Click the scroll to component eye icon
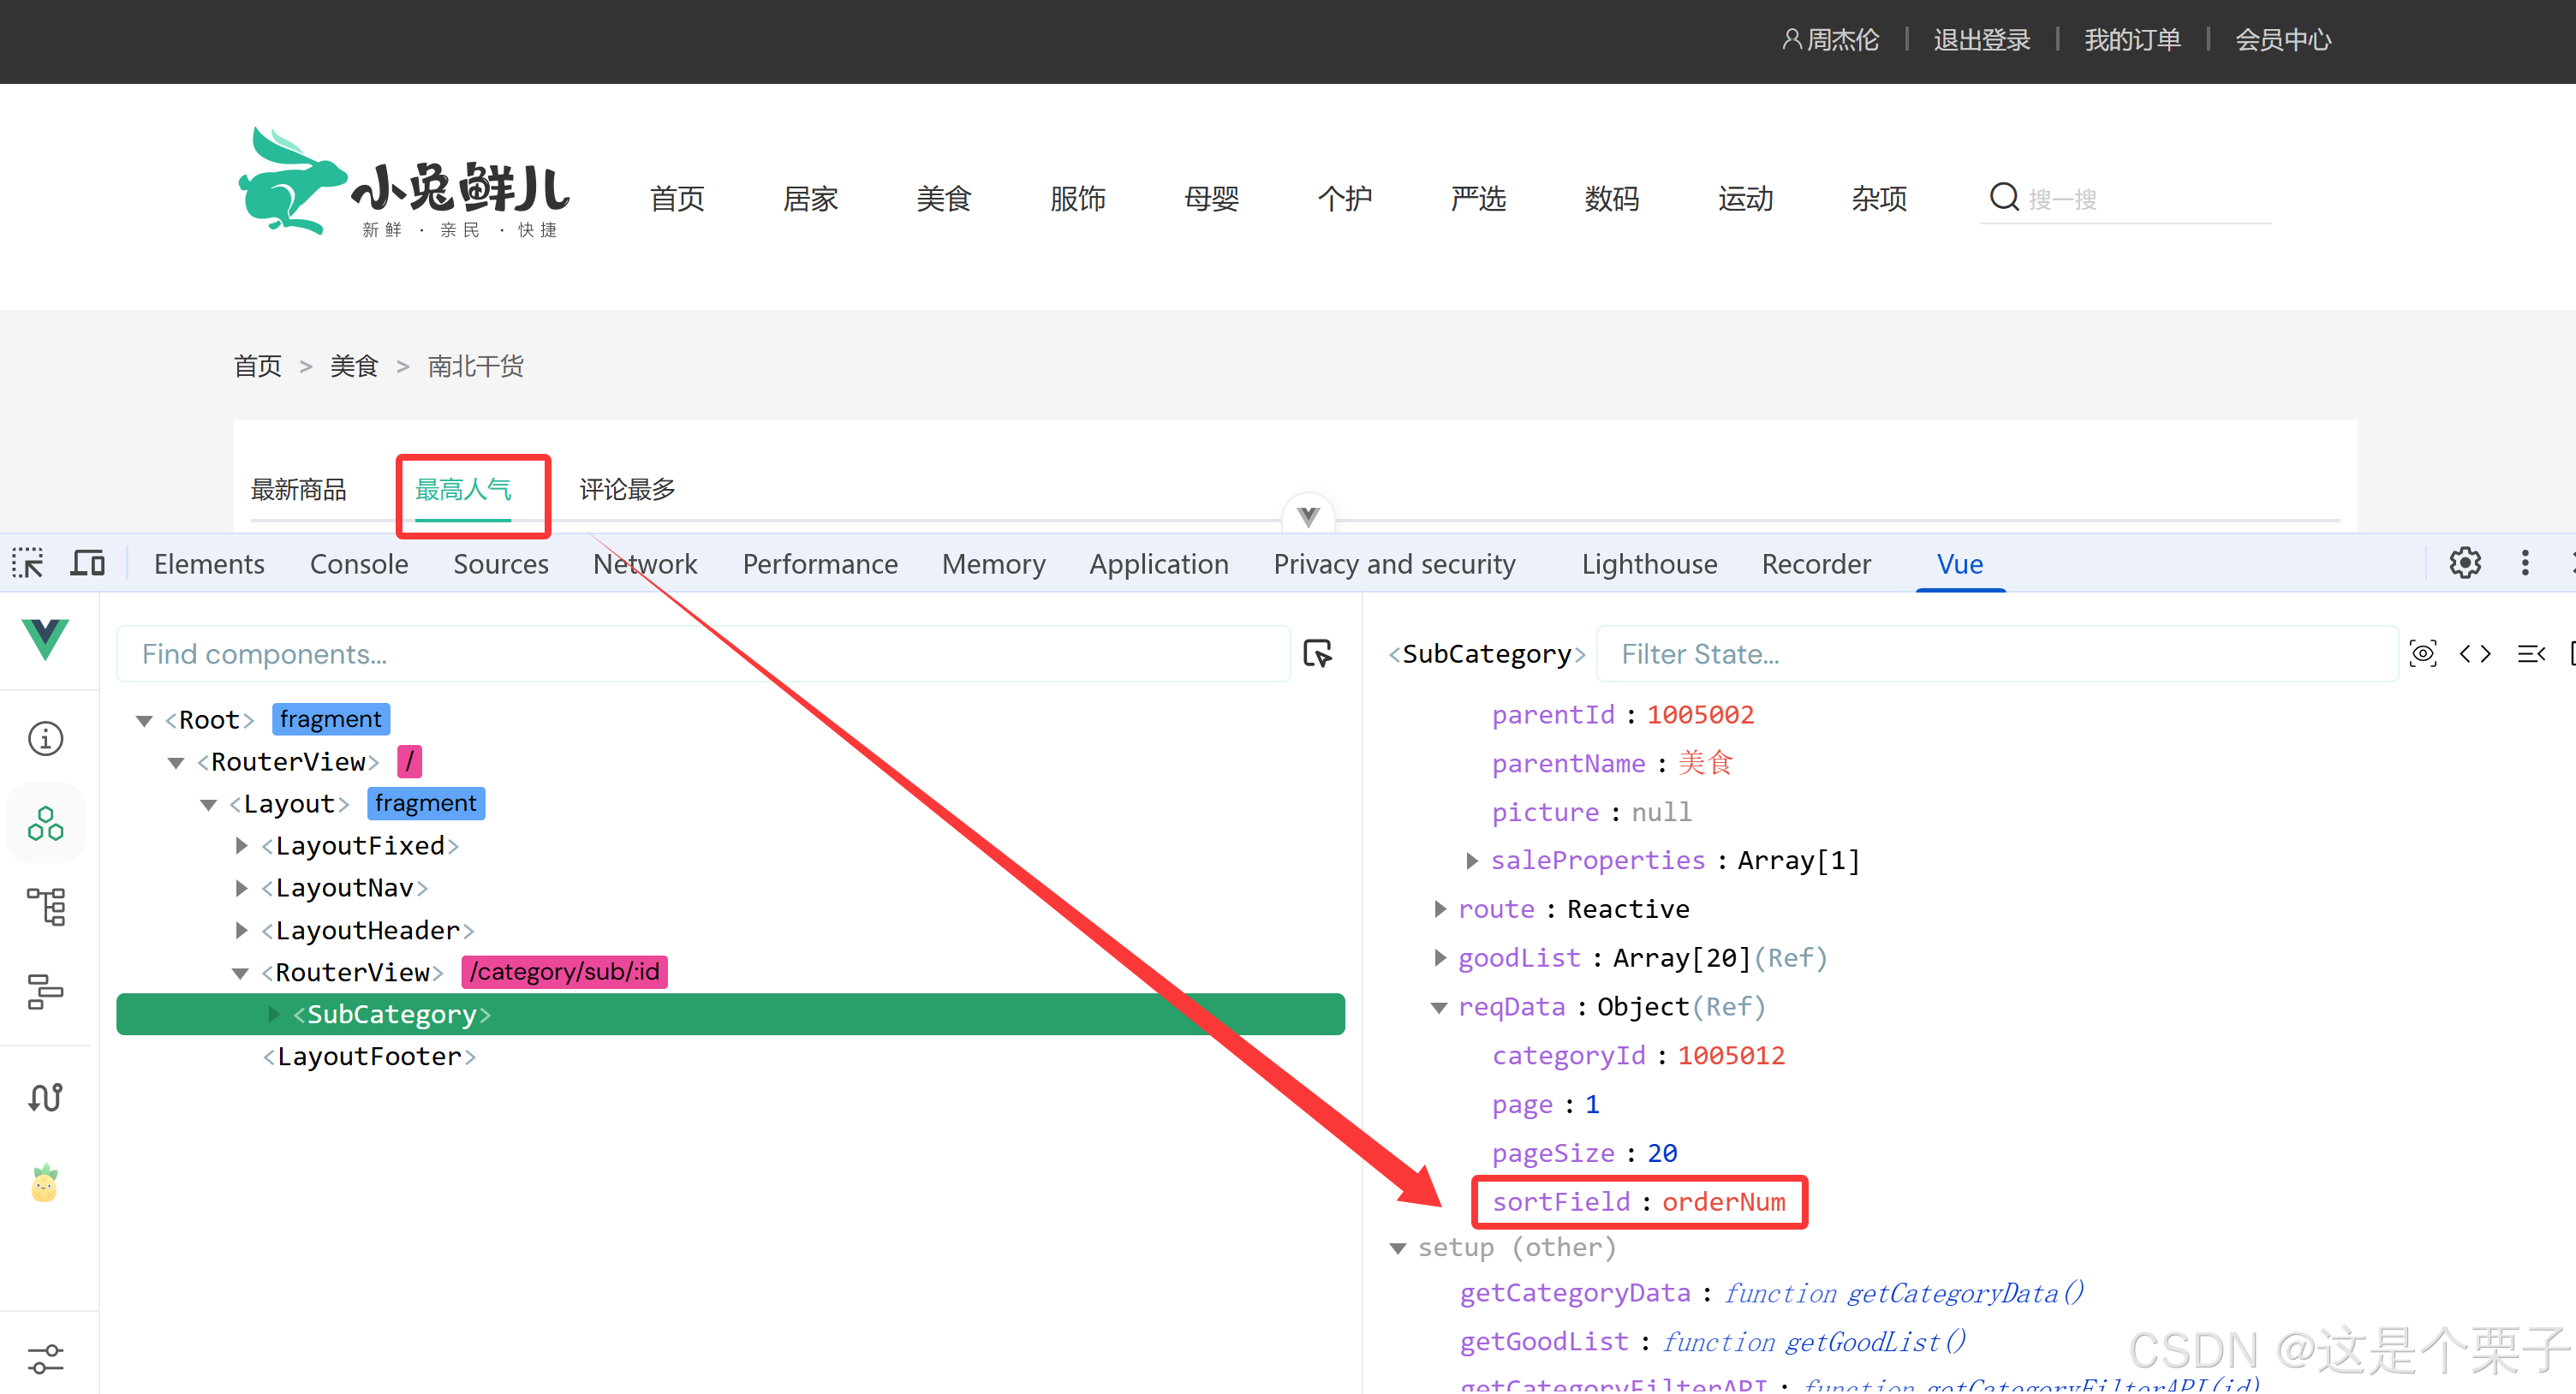The image size is (2576, 1394). click(2422, 654)
